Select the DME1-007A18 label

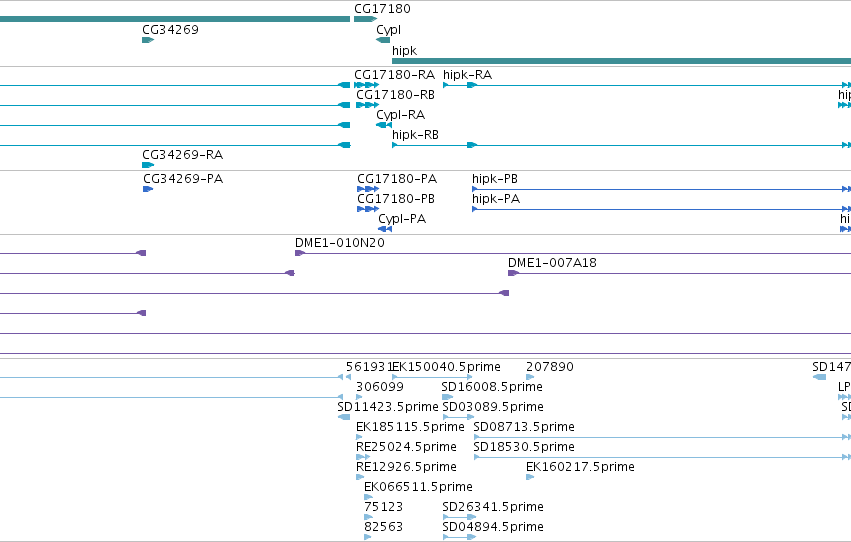(x=552, y=263)
